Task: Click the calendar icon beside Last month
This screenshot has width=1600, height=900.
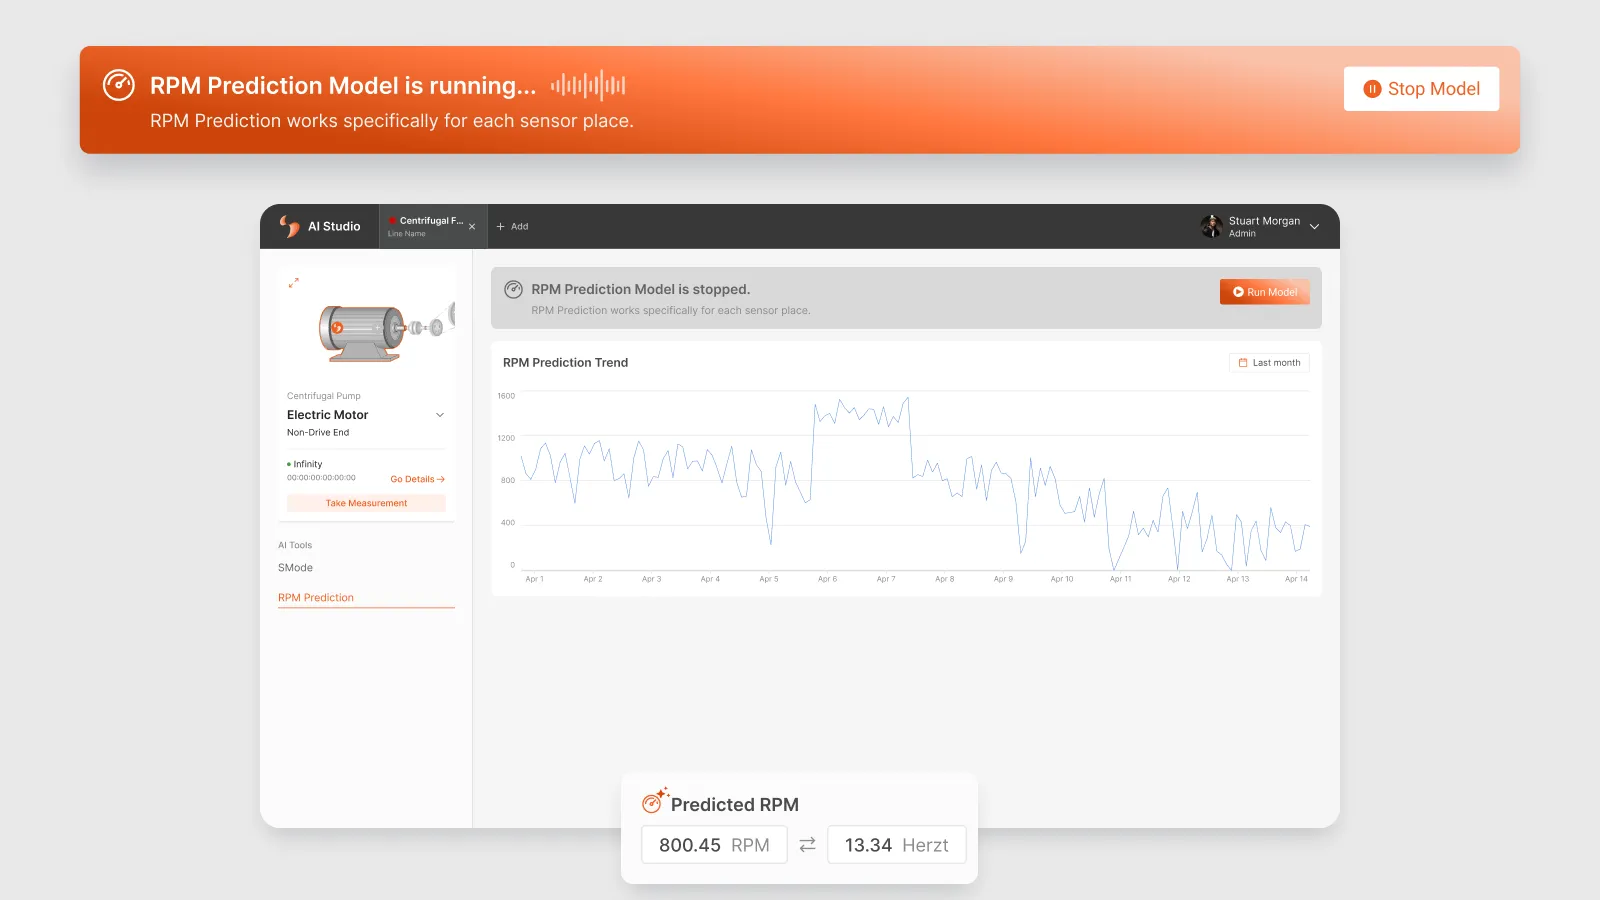Action: pos(1243,363)
